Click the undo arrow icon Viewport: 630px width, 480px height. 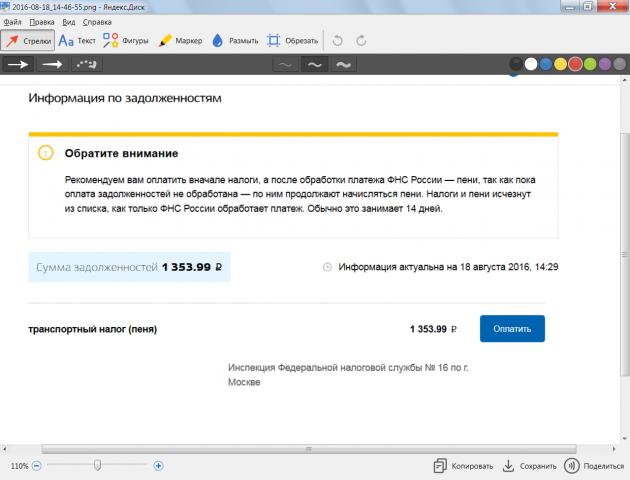coord(338,41)
